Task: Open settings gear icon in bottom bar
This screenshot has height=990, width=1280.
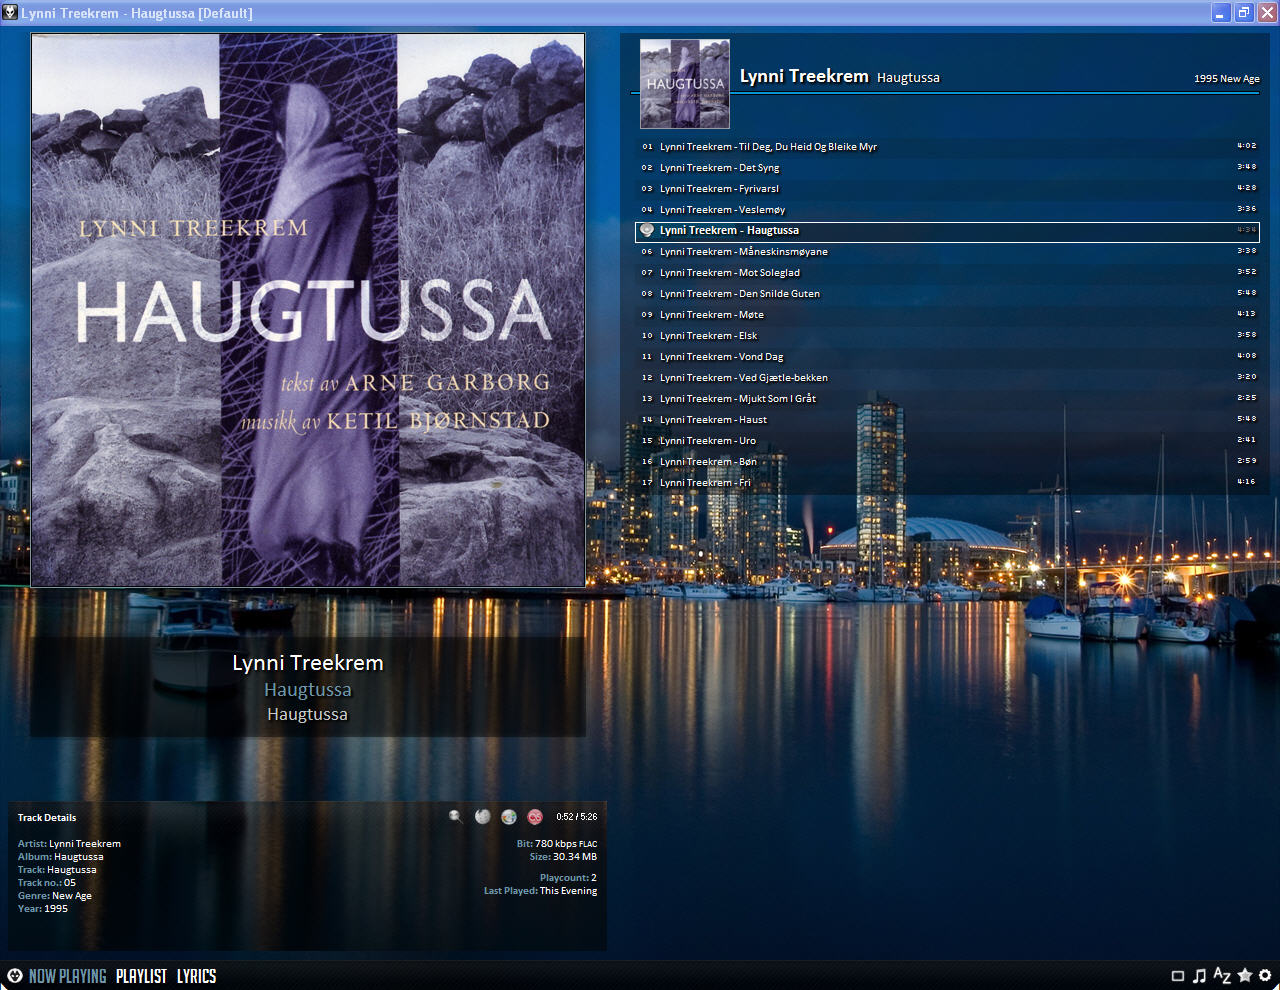Action: coord(1265,976)
